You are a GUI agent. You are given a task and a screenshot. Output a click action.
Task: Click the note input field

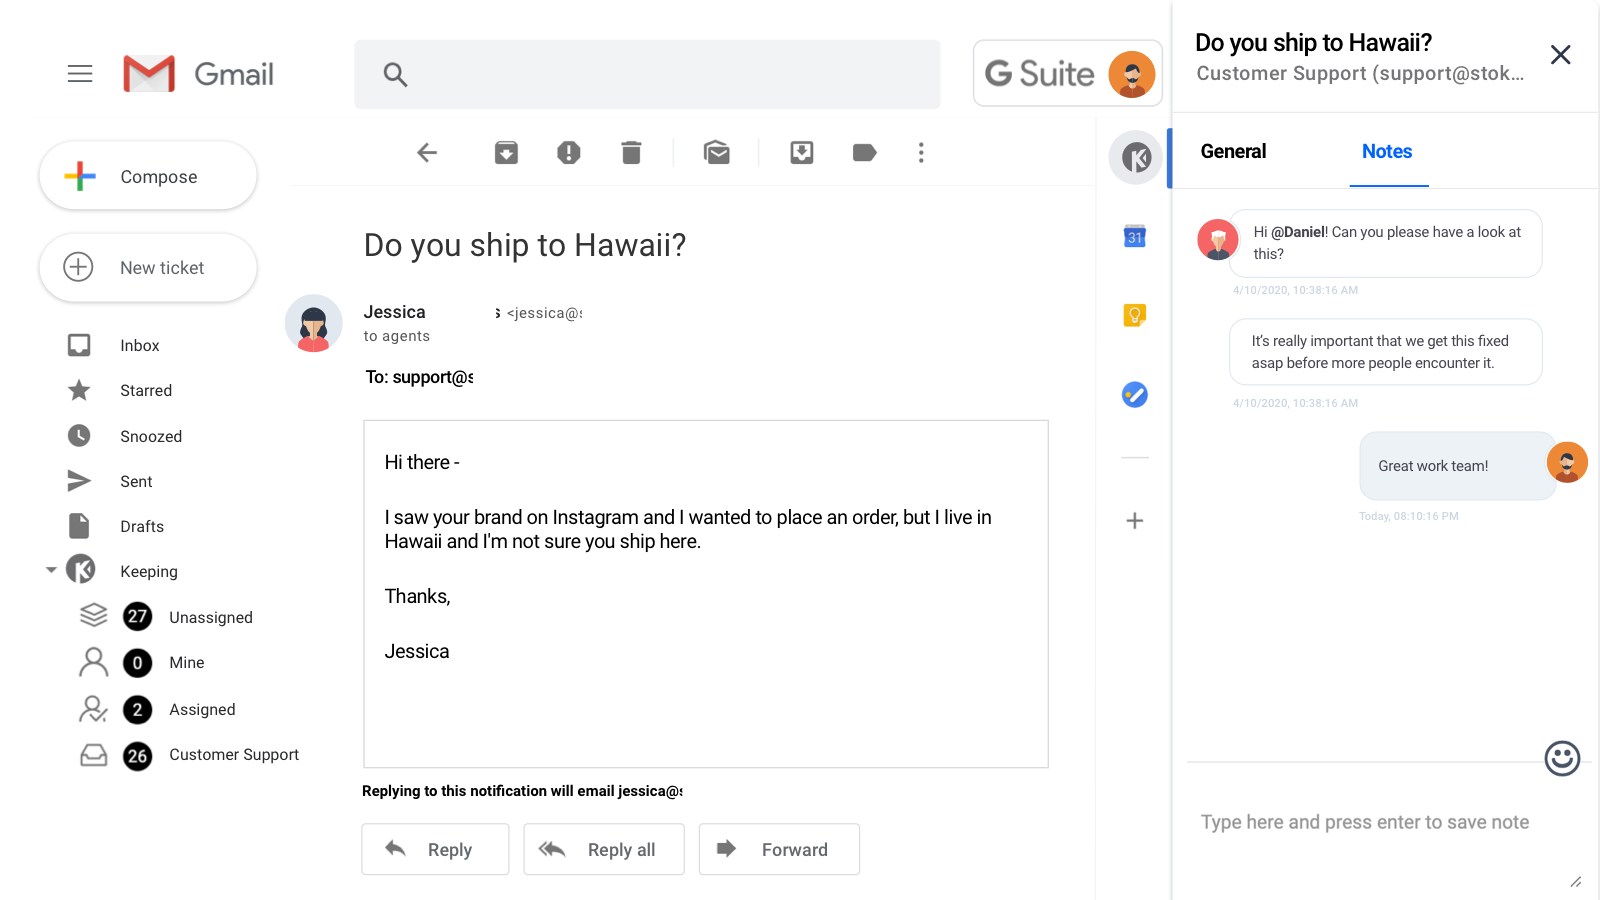point(1364,821)
